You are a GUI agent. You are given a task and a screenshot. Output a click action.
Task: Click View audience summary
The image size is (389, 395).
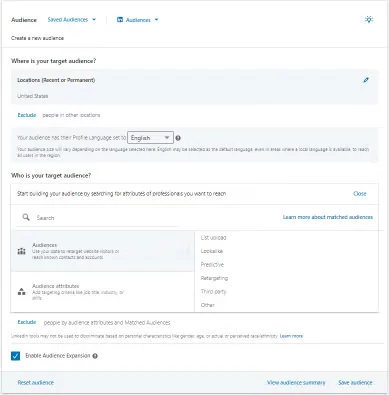296,382
